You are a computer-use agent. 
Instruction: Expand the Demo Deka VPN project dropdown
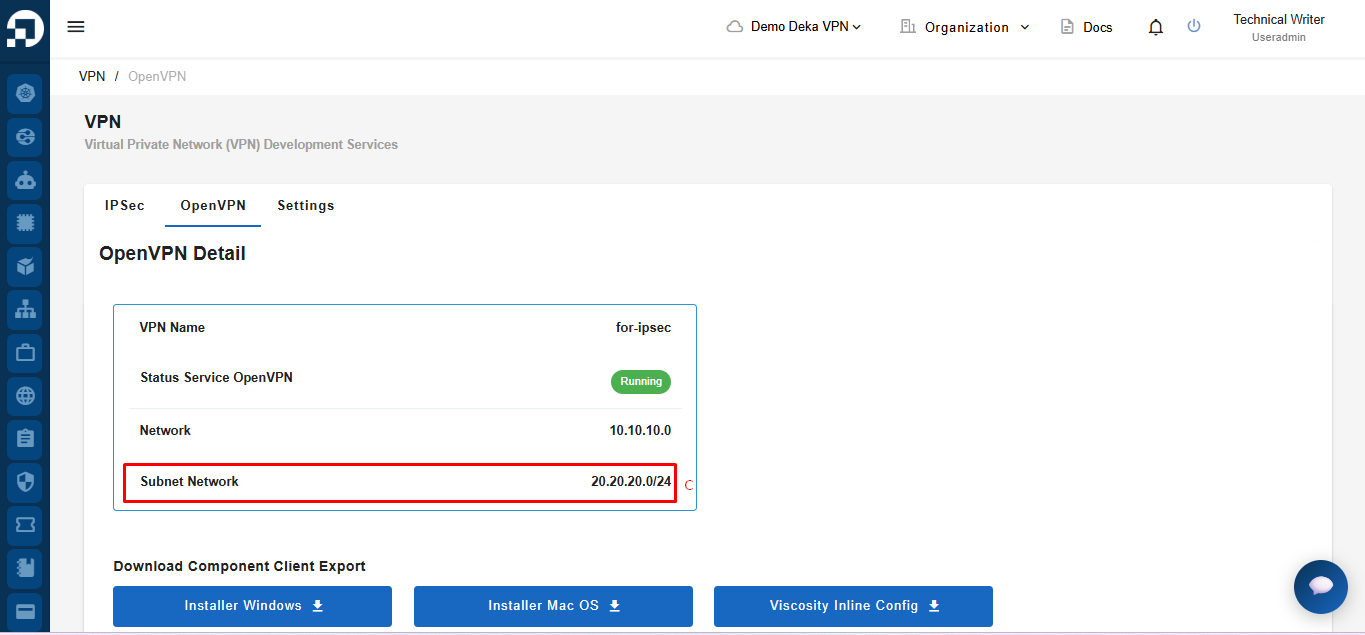(794, 27)
